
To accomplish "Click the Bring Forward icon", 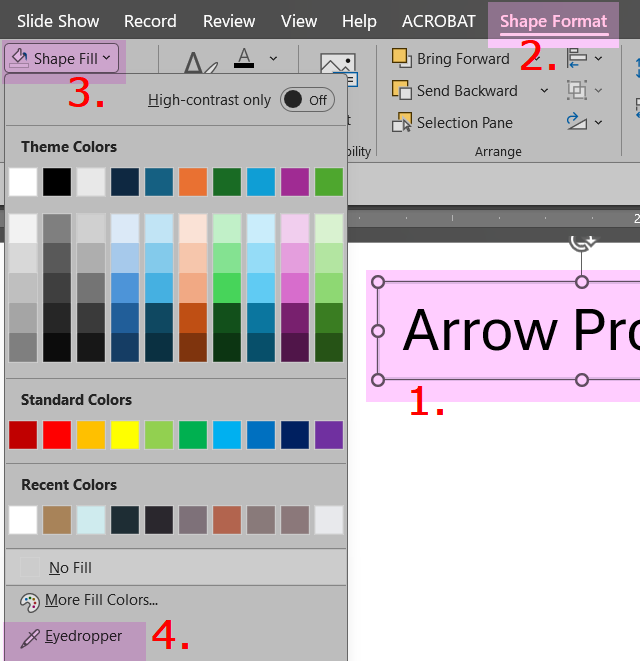I will (402, 58).
